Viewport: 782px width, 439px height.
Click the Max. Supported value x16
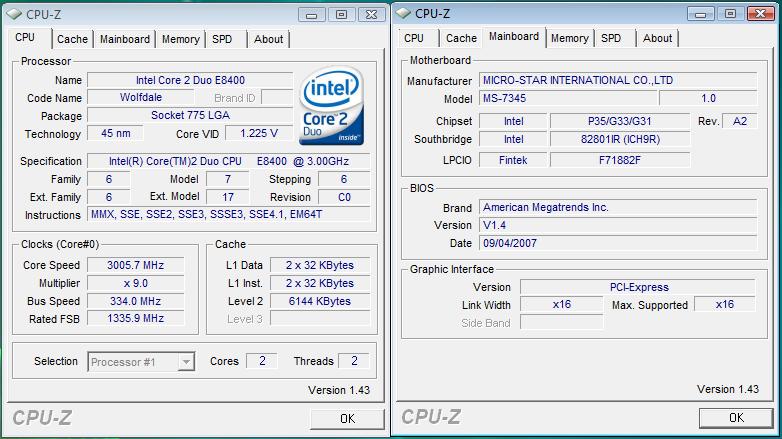click(x=725, y=304)
